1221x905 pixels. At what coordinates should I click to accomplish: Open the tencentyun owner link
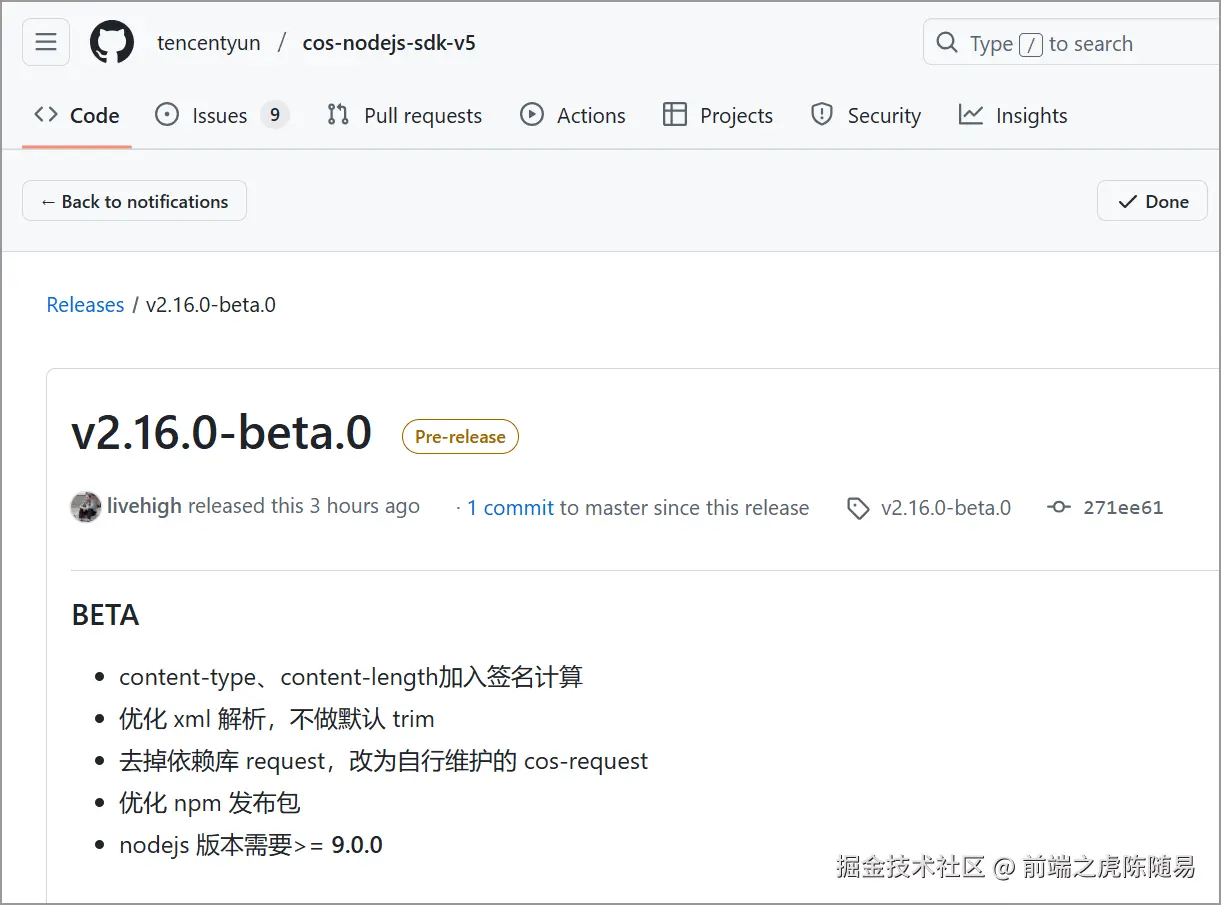point(208,43)
